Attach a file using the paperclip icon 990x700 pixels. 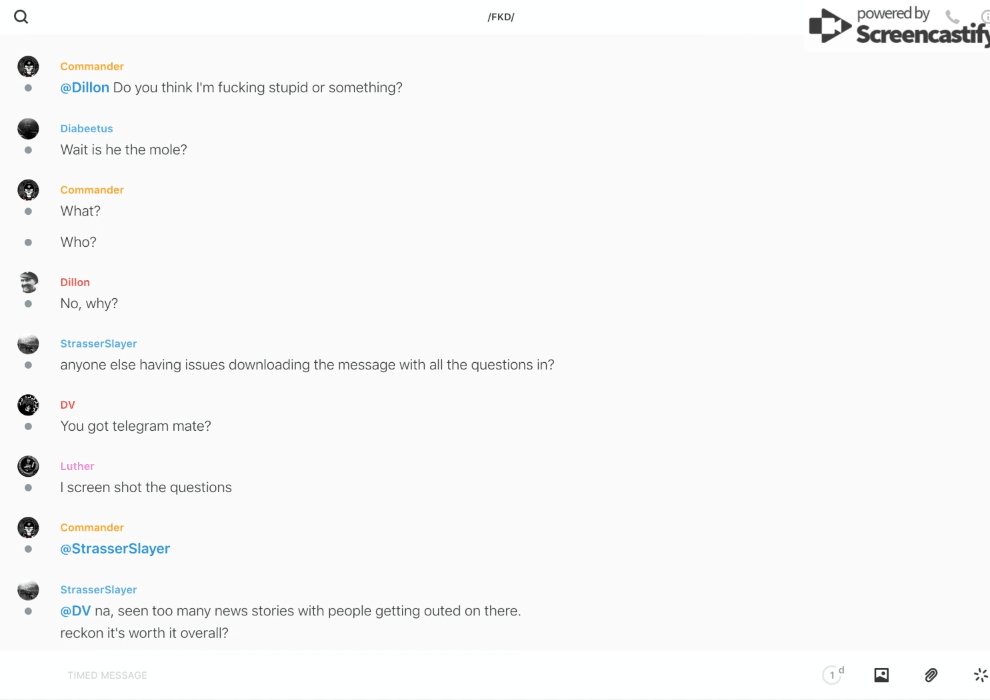(931, 675)
